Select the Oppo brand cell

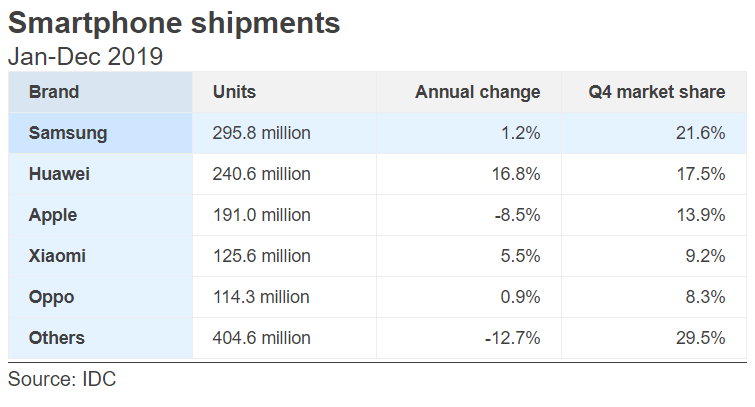tap(52, 297)
